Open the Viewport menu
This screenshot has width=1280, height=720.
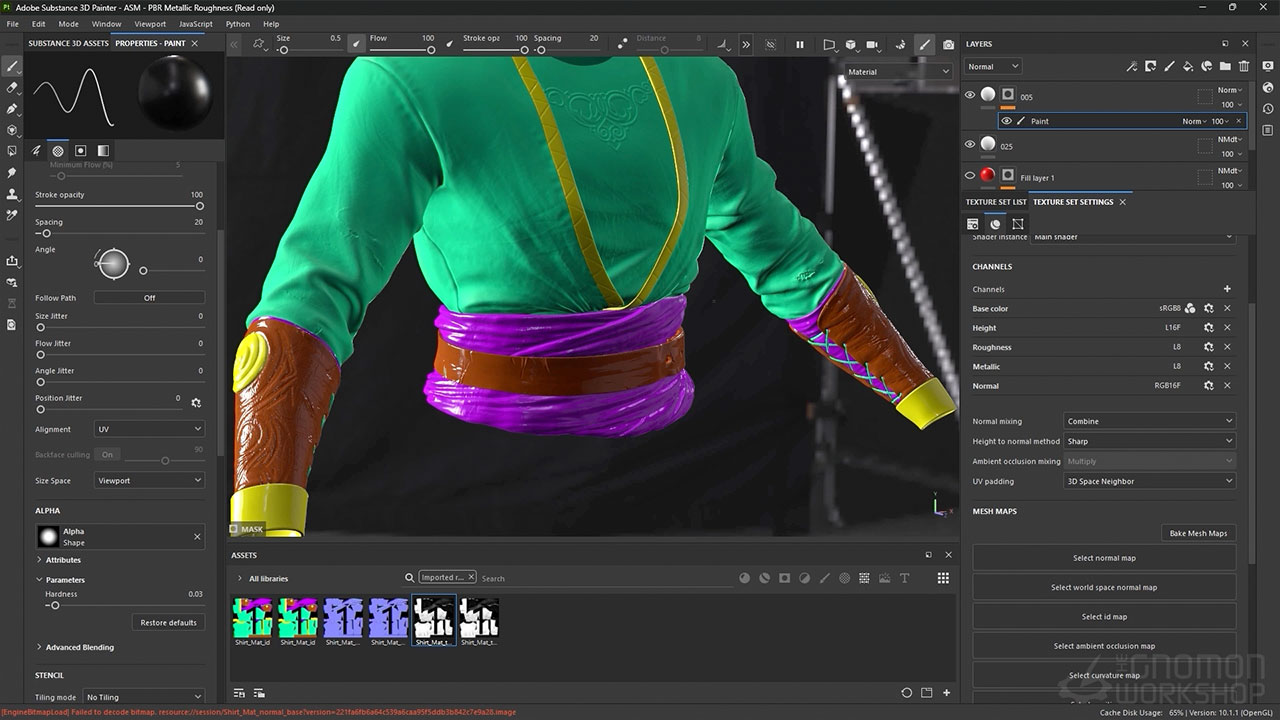tap(150, 24)
